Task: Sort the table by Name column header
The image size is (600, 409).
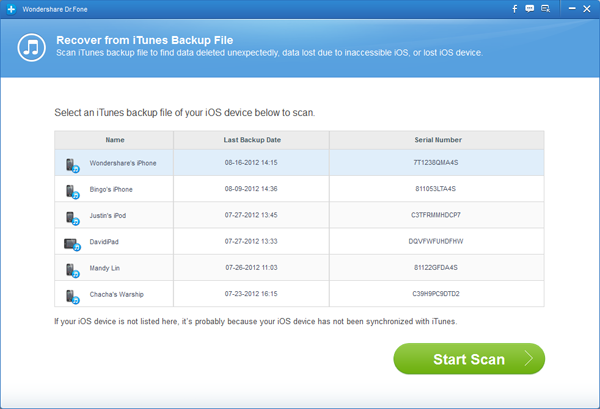Action: click(x=115, y=140)
